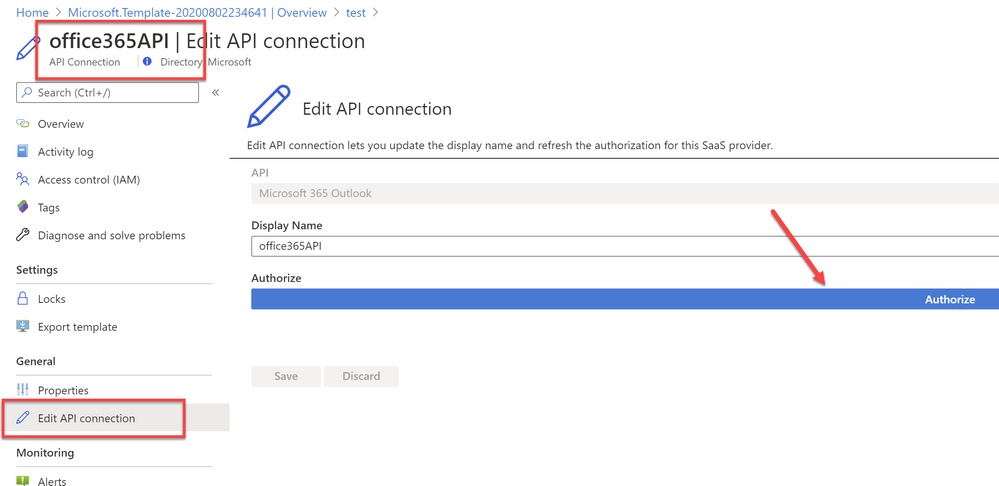The width and height of the screenshot is (999, 486).
Task: Click the Locks padlock icon
Action: [x=23, y=299]
